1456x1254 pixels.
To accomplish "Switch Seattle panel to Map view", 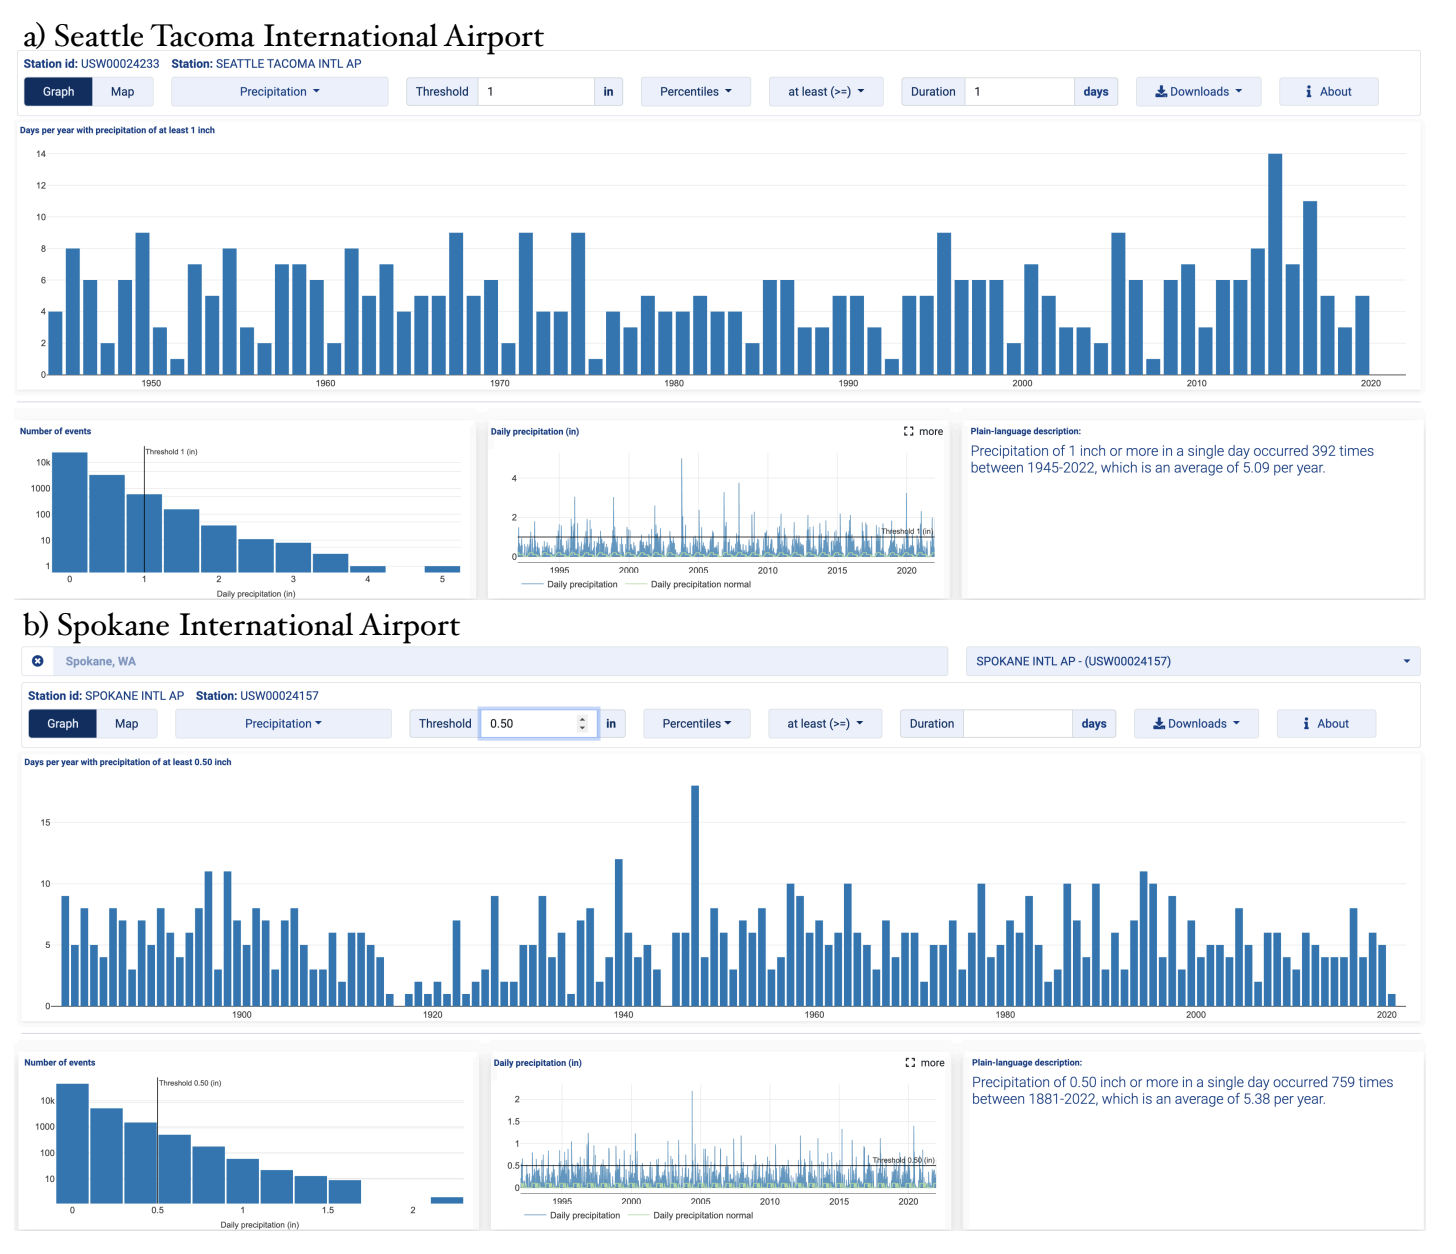I will (x=122, y=92).
